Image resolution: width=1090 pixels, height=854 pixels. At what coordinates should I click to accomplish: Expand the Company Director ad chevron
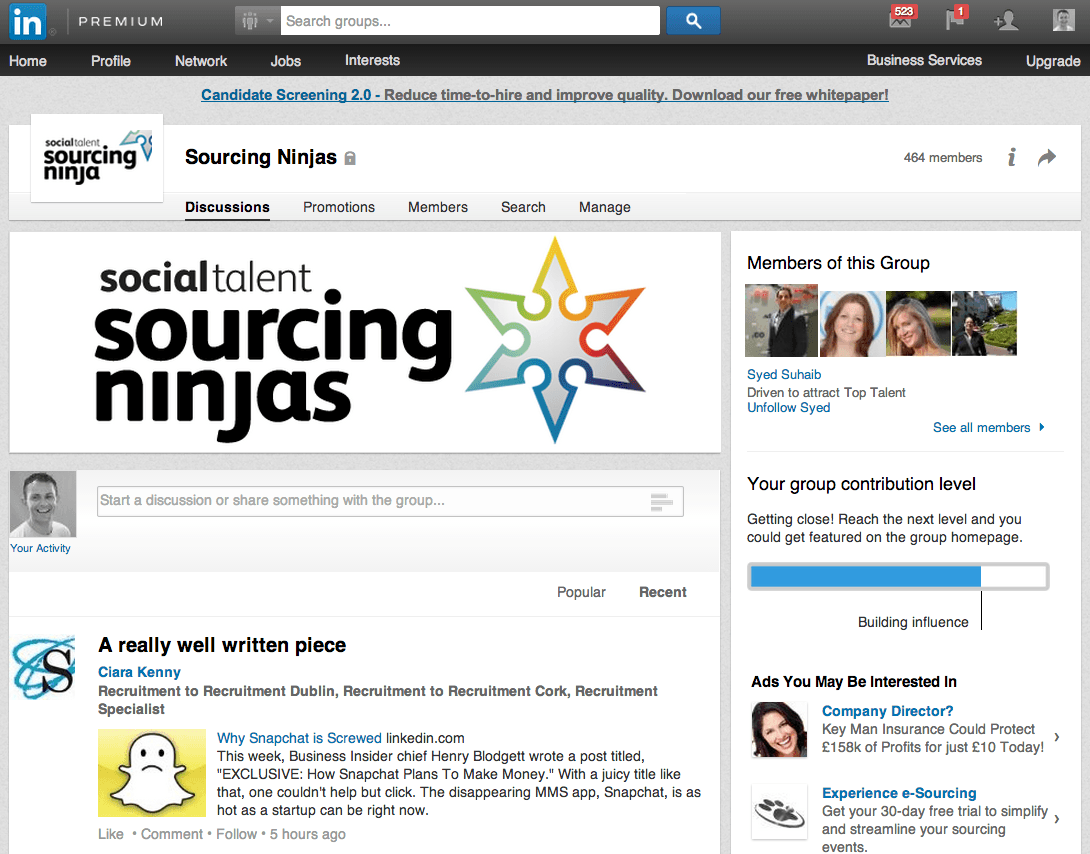click(x=1057, y=737)
